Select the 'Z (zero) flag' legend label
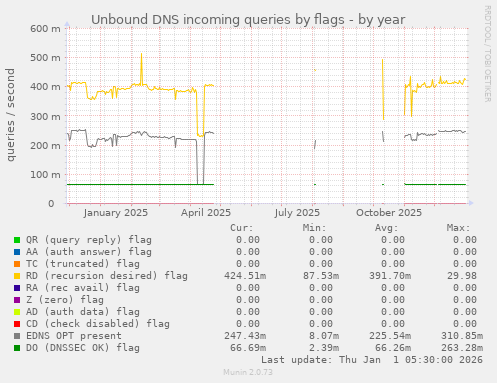This screenshot has height=383, width=497. [x=65, y=300]
